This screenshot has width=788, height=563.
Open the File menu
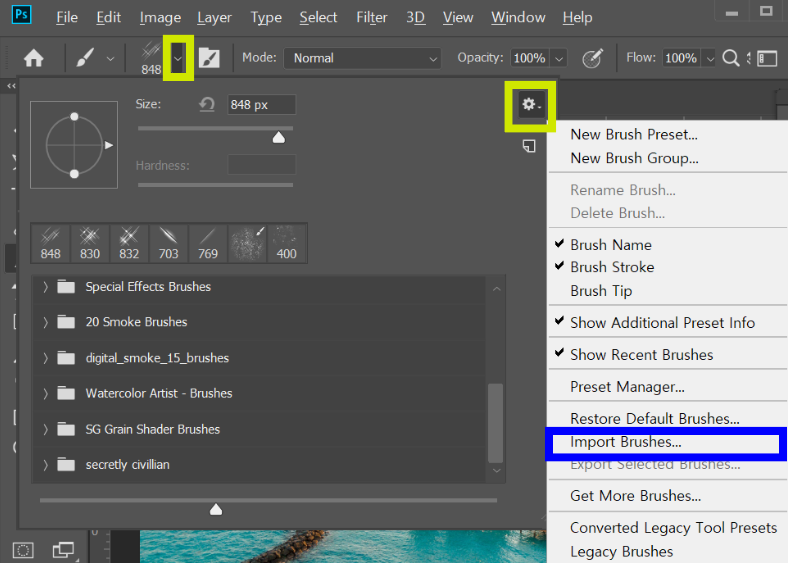point(67,18)
